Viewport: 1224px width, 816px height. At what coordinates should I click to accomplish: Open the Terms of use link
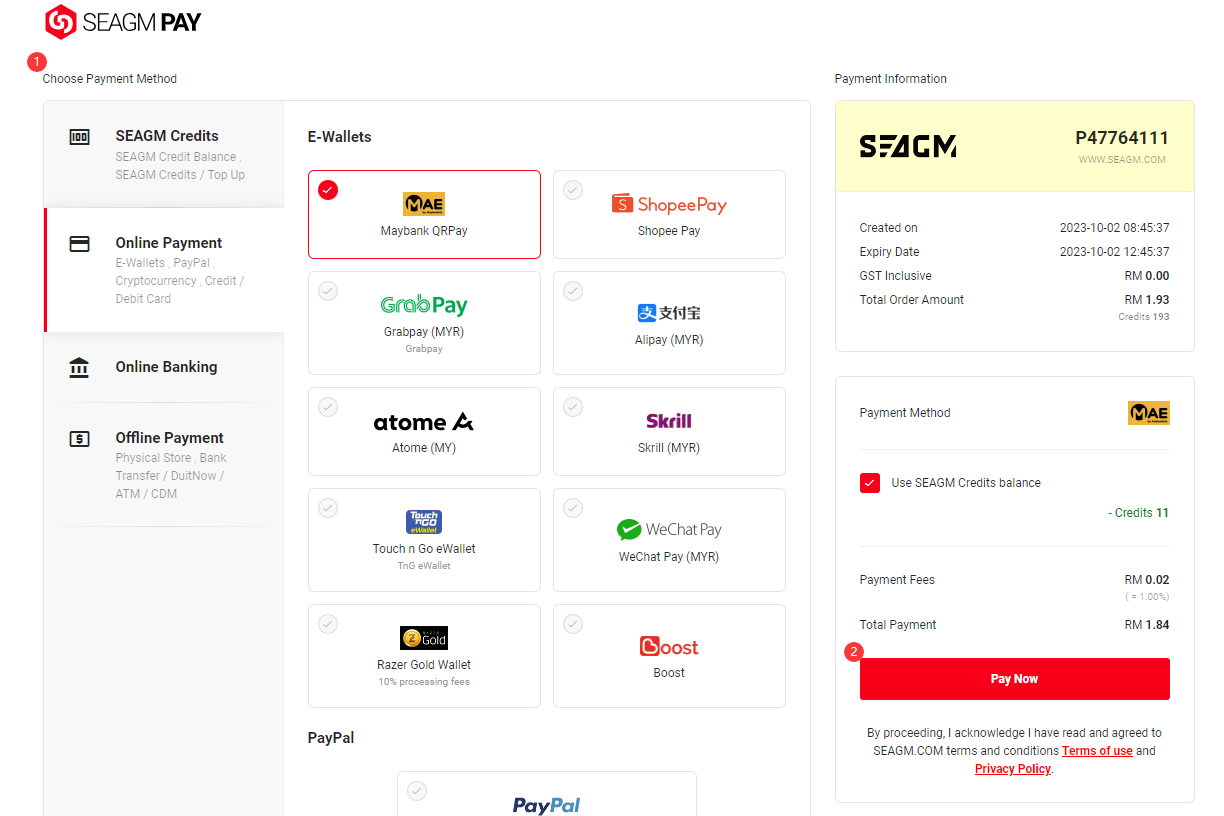pyautogui.click(x=1097, y=751)
